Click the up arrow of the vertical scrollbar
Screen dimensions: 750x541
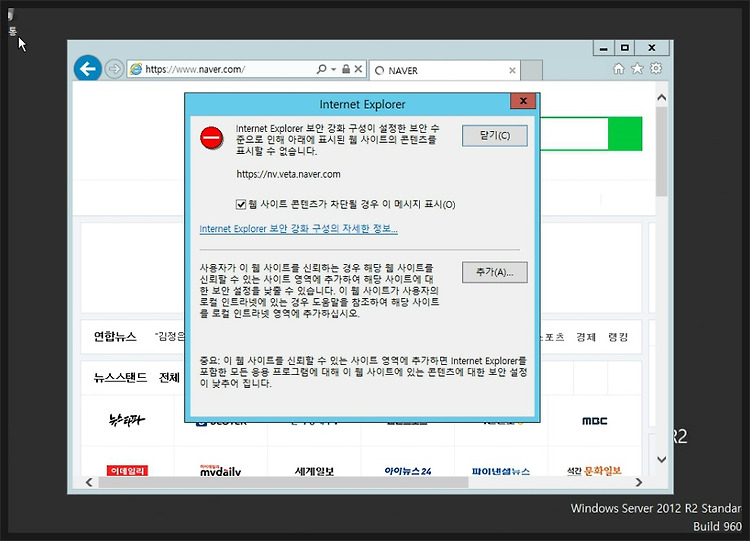pos(662,98)
